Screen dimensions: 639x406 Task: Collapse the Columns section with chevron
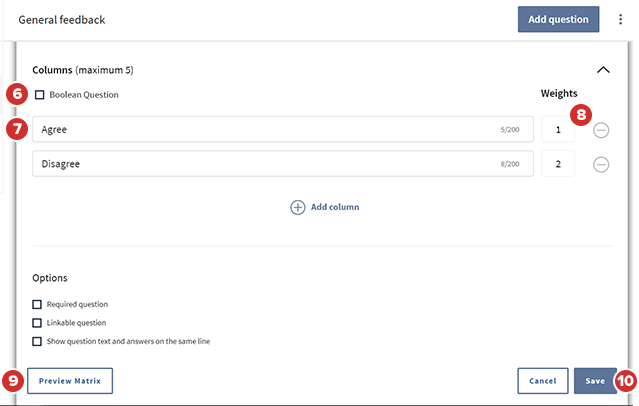pyautogui.click(x=603, y=70)
